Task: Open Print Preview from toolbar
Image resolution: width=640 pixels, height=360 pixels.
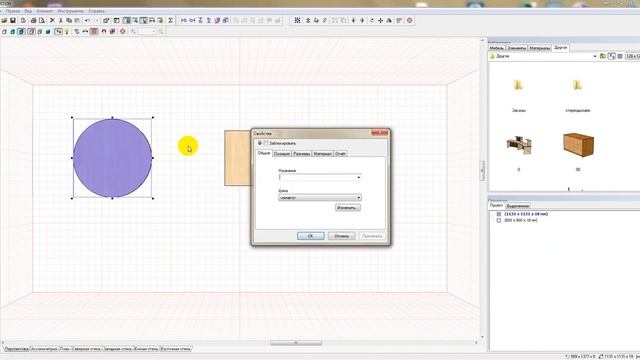Action: click(42, 20)
